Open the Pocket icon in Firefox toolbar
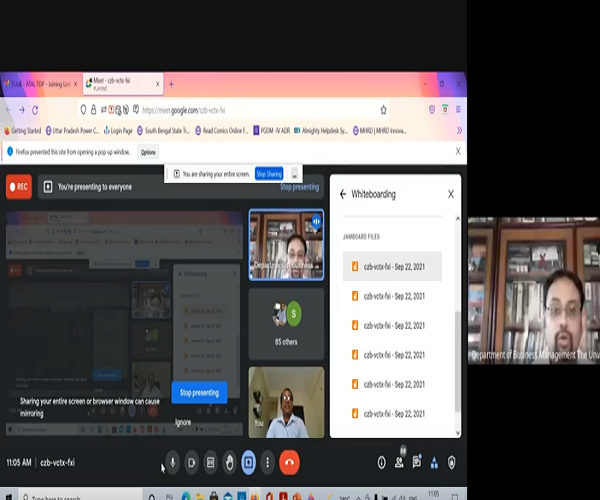This screenshot has height=500, width=600. click(x=432, y=110)
